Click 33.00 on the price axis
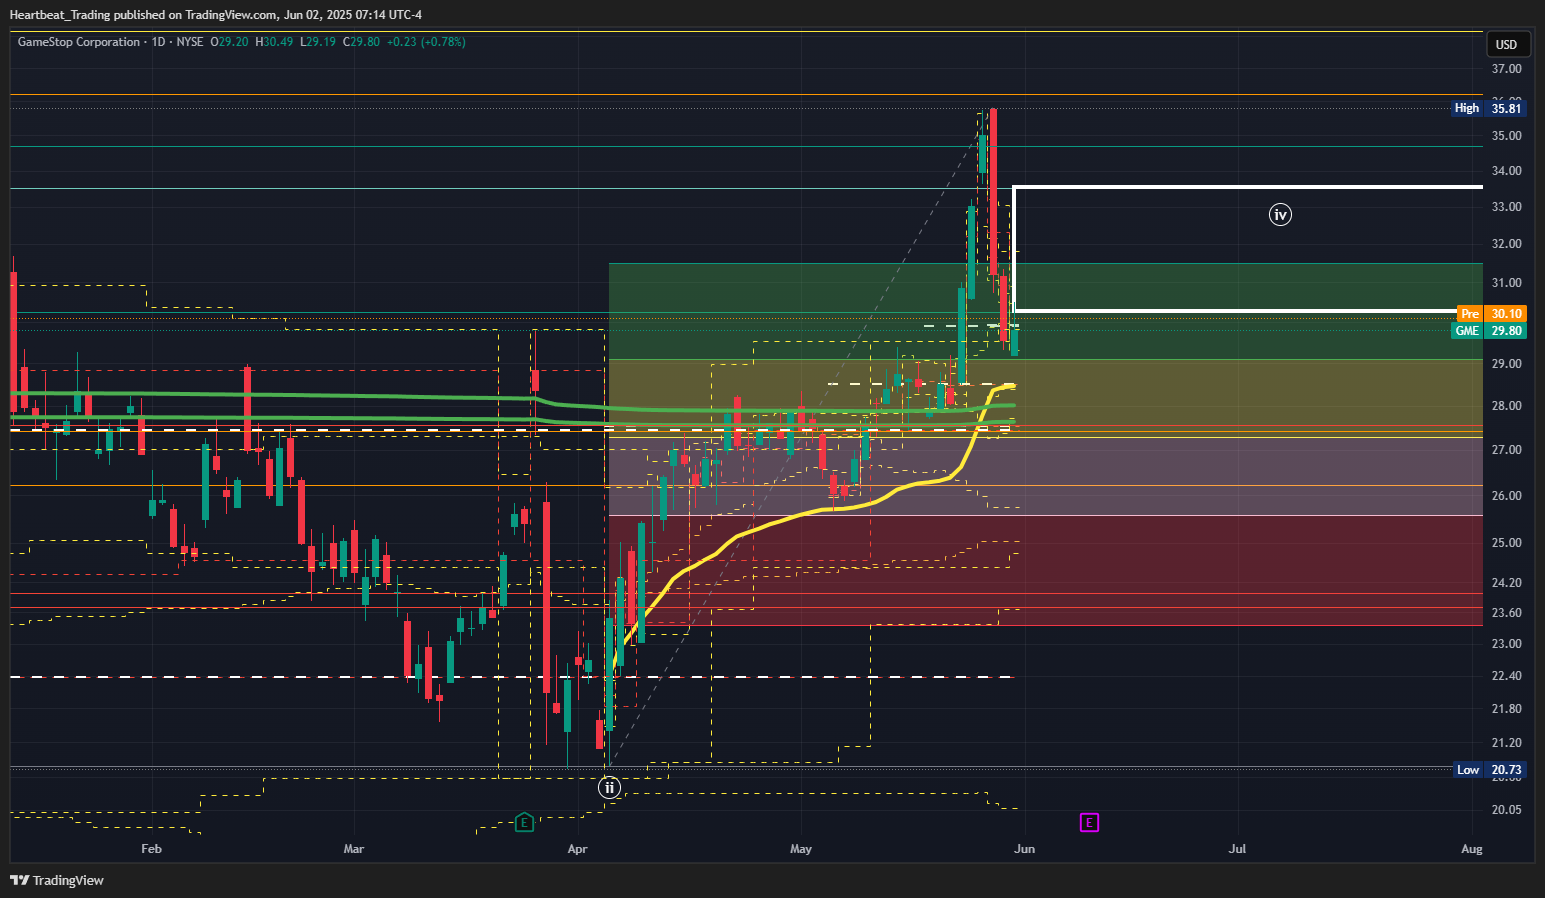This screenshot has width=1545, height=898. [x=1507, y=207]
